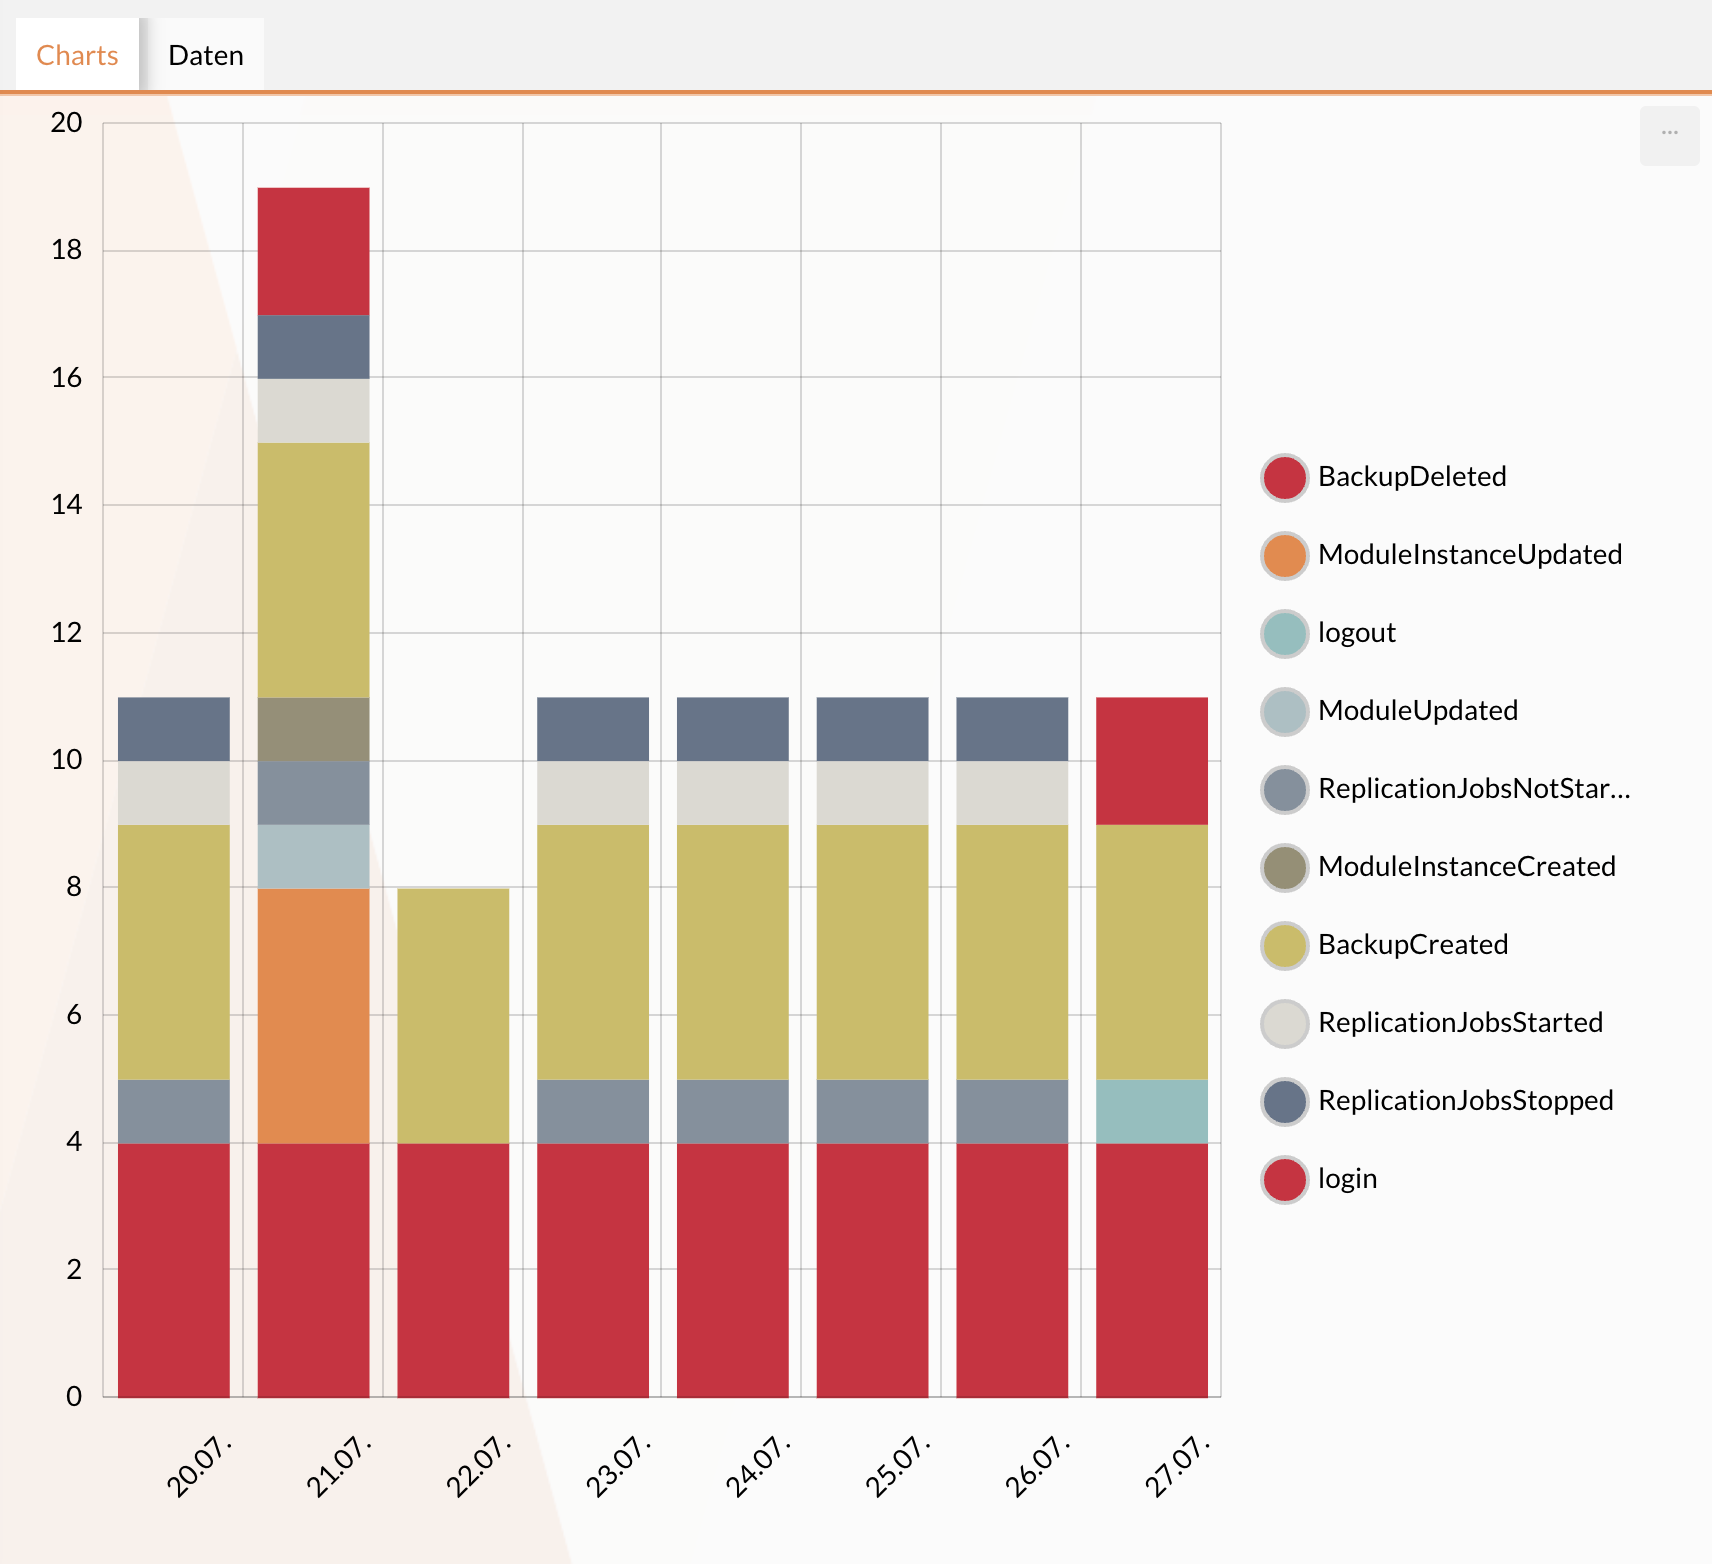Click the BackupCreated yellow legend circle
The height and width of the screenshot is (1564, 1712).
[1285, 945]
